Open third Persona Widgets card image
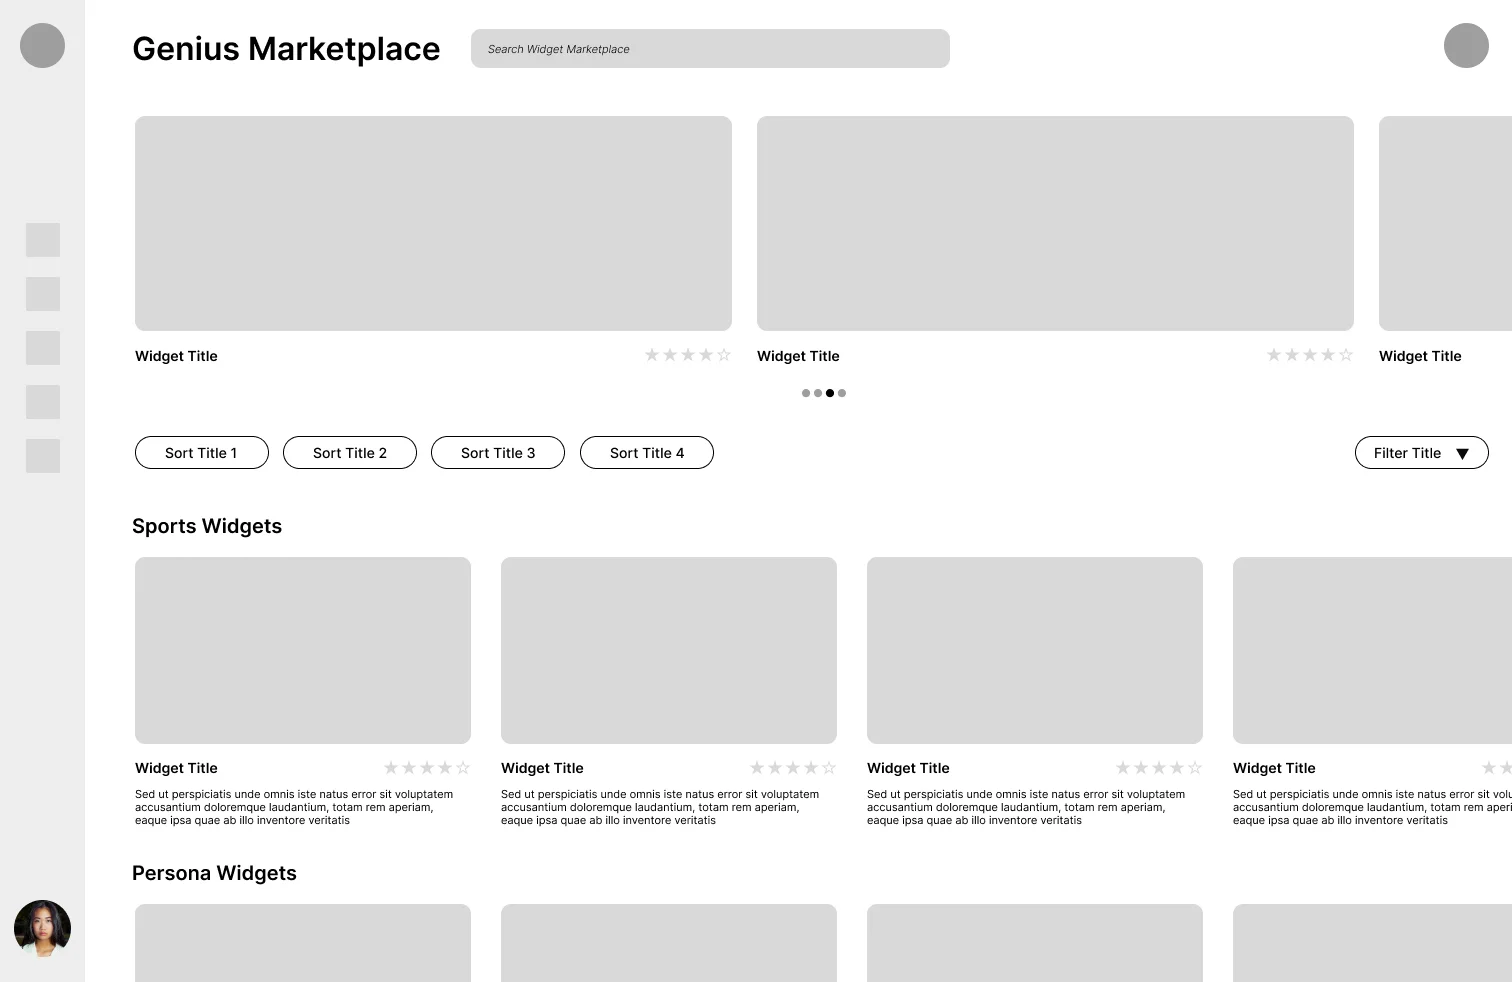This screenshot has height=982, width=1512. click(1035, 943)
